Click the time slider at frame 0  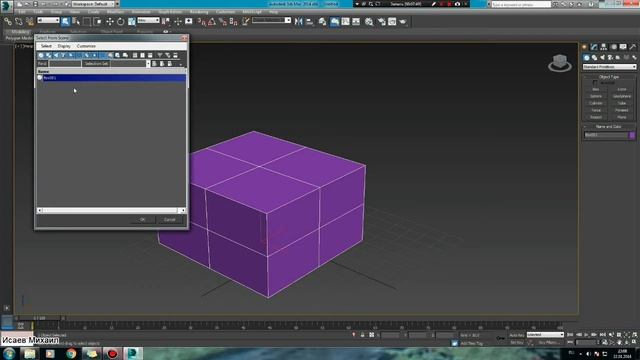40,318
